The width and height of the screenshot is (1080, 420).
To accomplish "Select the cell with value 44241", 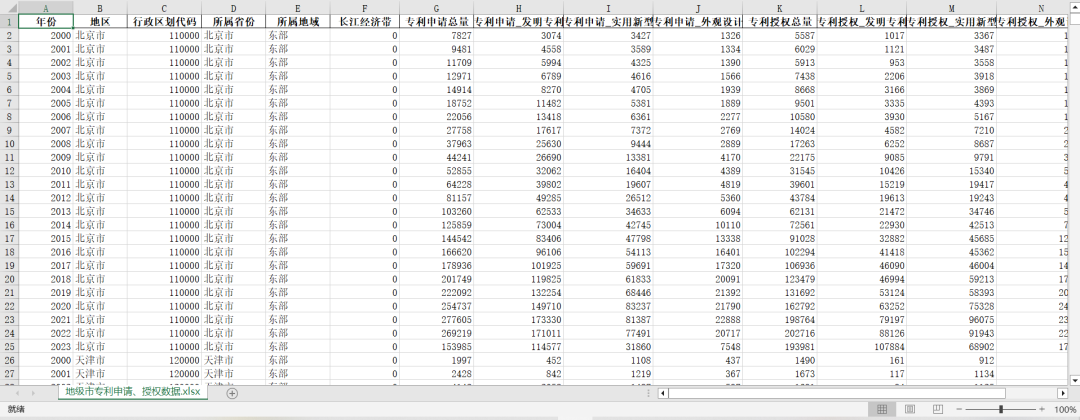I will pyautogui.click(x=437, y=157).
